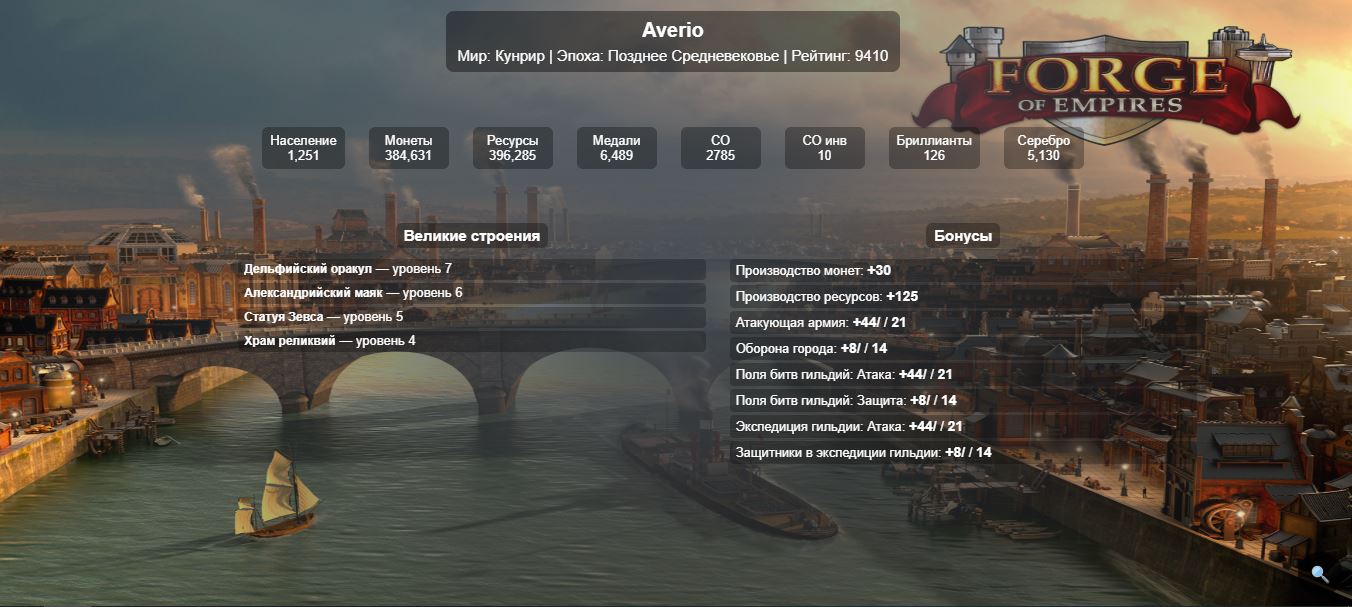Click the Великие строения section header
Viewport: 1352px width, 607px height.
472,236
